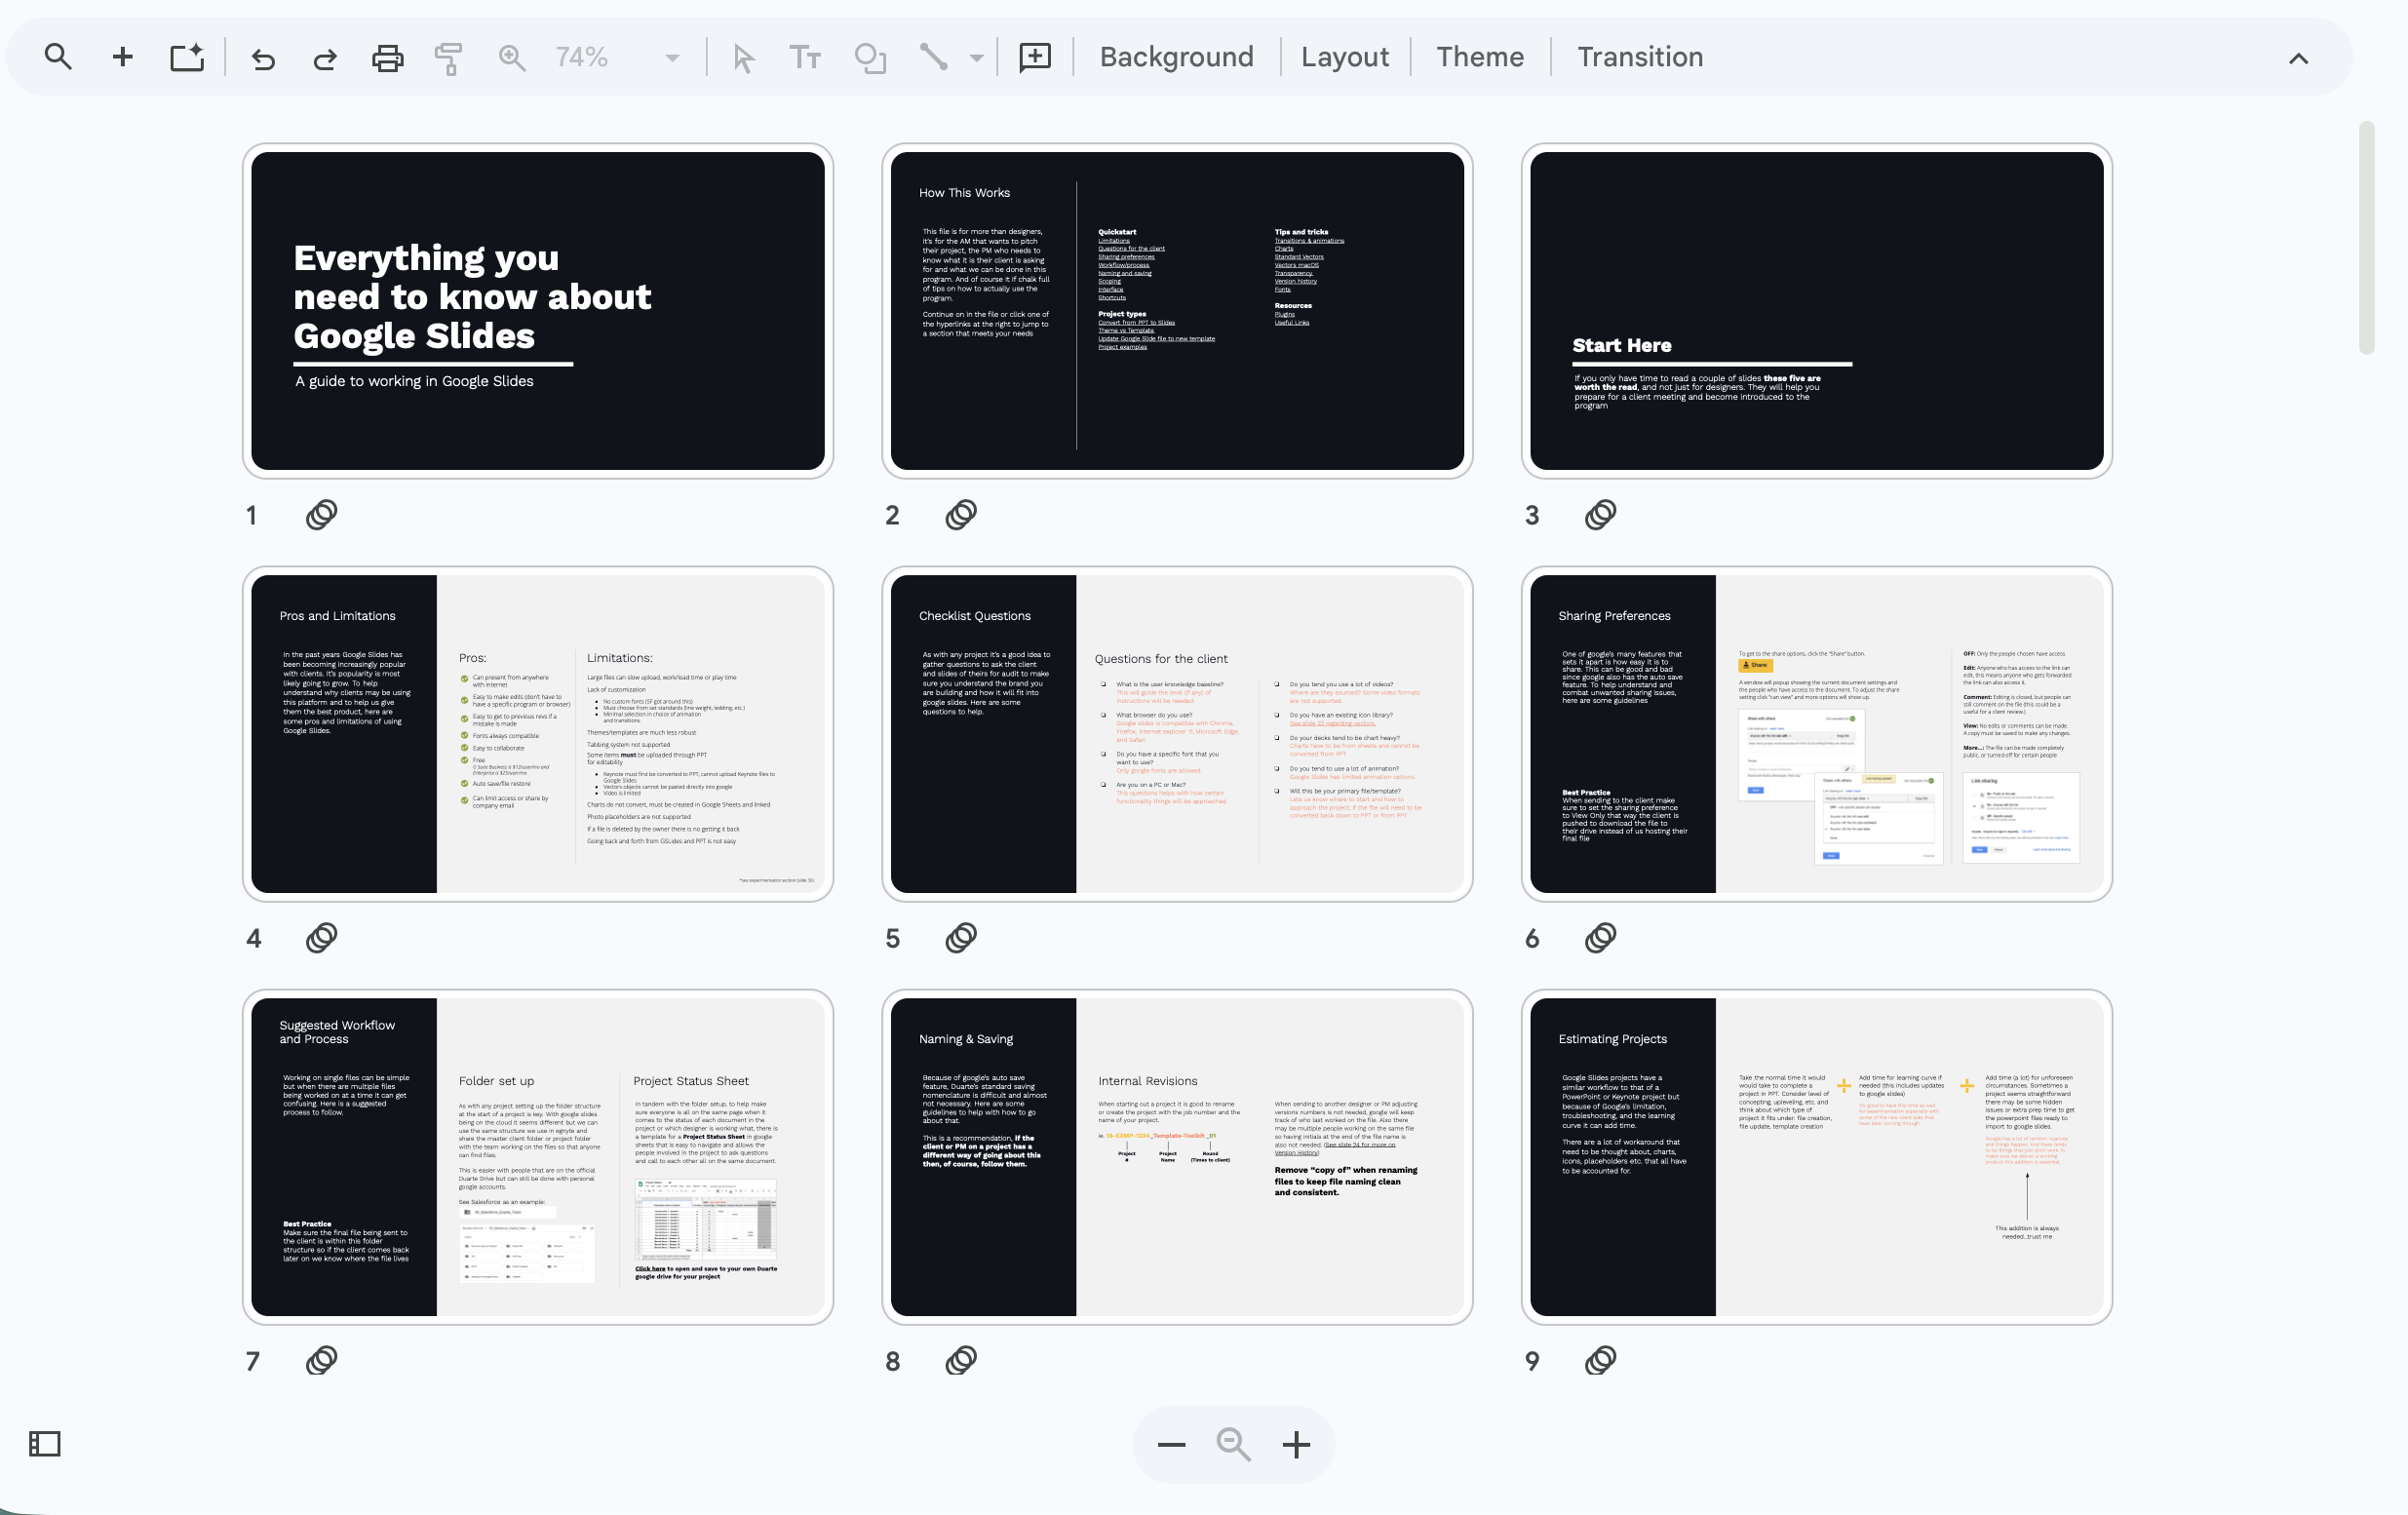This screenshot has width=2408, height=1515.
Task: Print the presentation
Action: click(388, 58)
